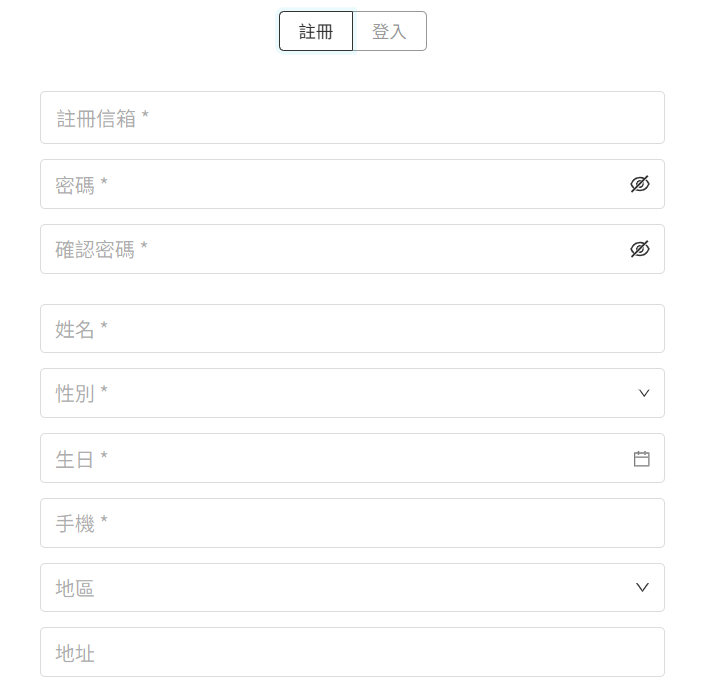Click the 姓名 placeholder label
The image size is (725, 683).
(81, 329)
